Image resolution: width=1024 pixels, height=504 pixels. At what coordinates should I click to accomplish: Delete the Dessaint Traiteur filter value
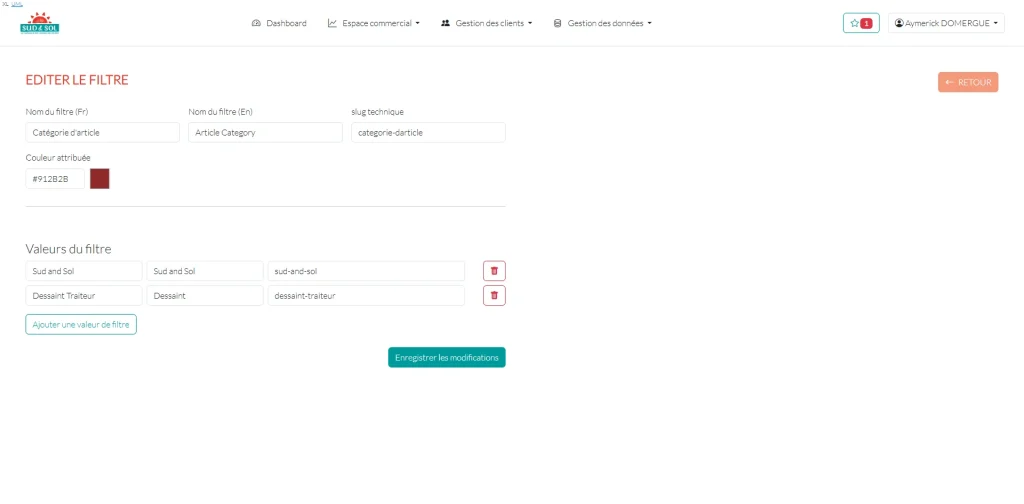494,295
